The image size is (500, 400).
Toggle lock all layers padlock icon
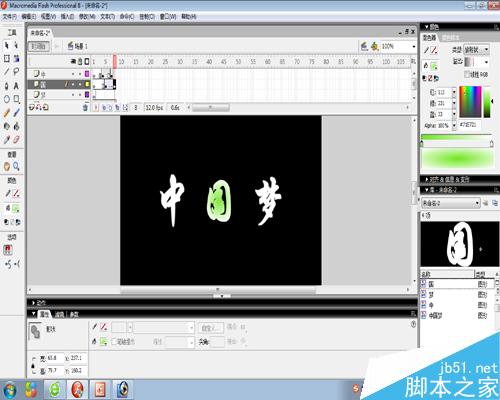(80, 62)
